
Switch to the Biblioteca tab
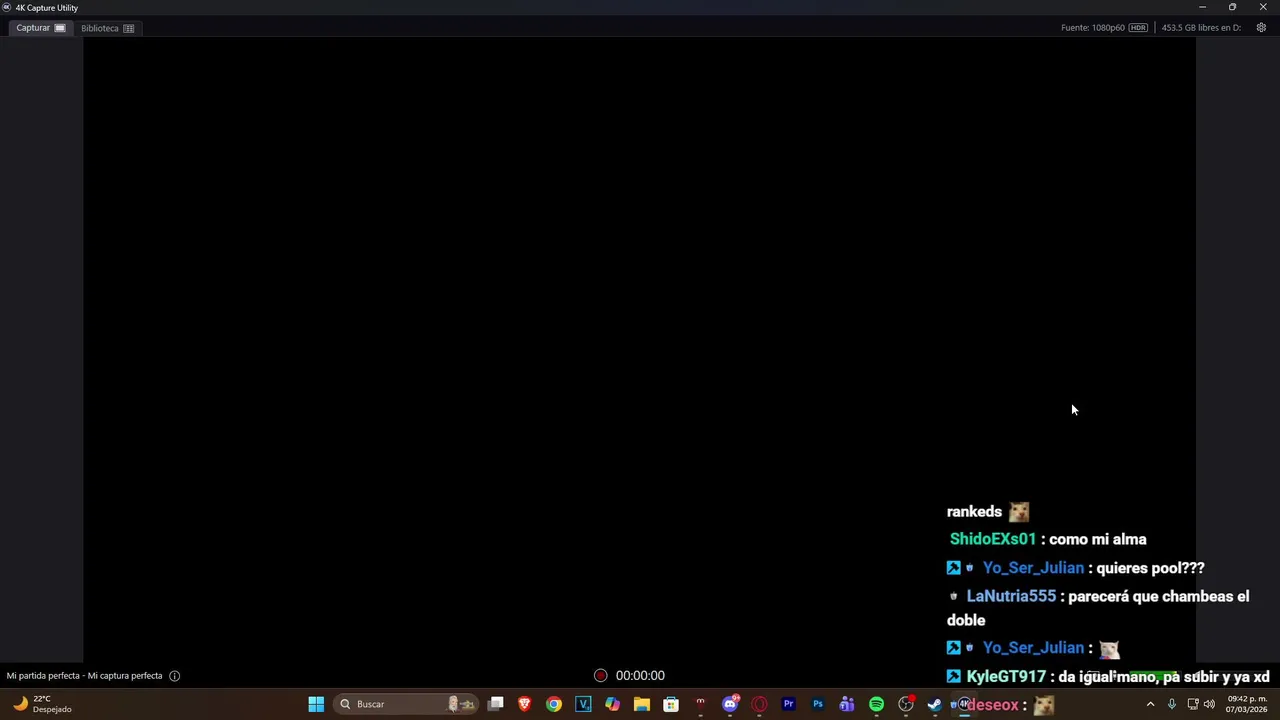(x=107, y=28)
